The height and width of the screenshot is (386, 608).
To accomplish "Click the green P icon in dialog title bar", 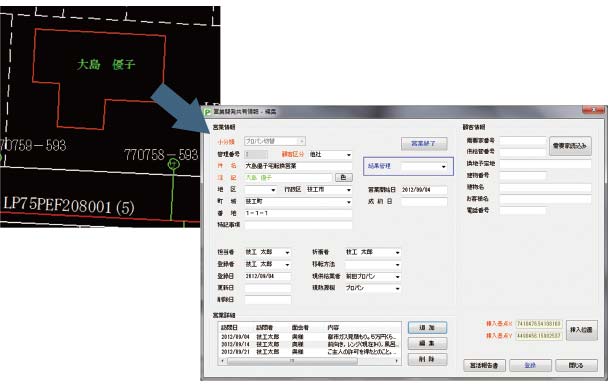I will pos(207,112).
